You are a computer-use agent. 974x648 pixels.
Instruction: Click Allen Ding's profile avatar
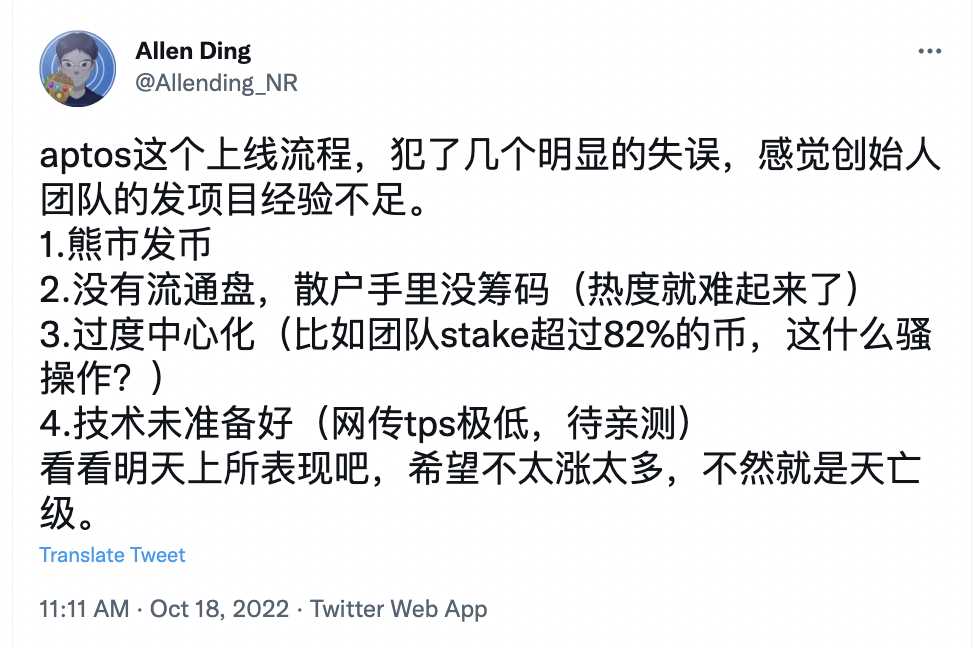[x=77, y=68]
